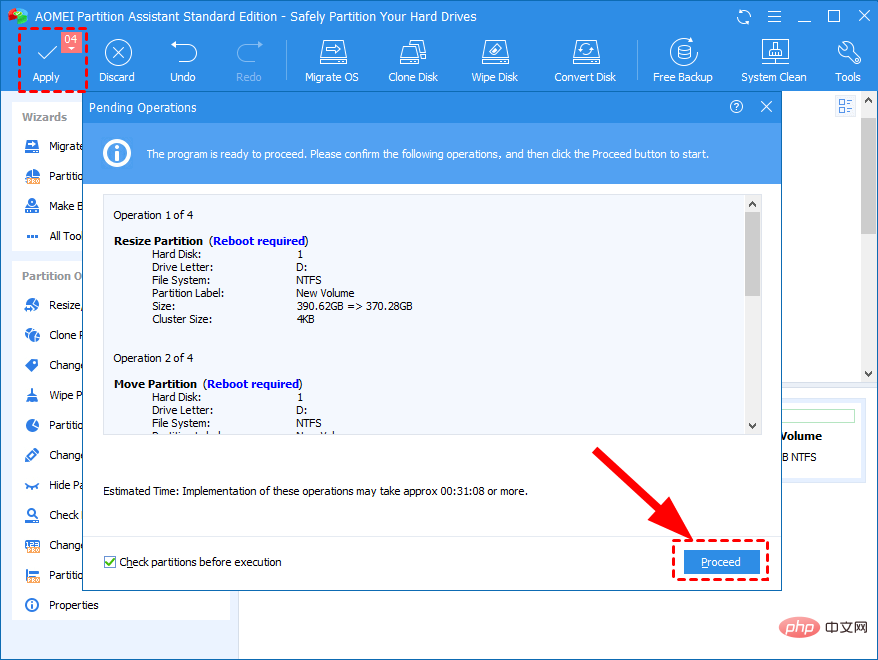Screen dimensions: 878x660
Task: Click the Apply toolbar button
Action: point(46,61)
